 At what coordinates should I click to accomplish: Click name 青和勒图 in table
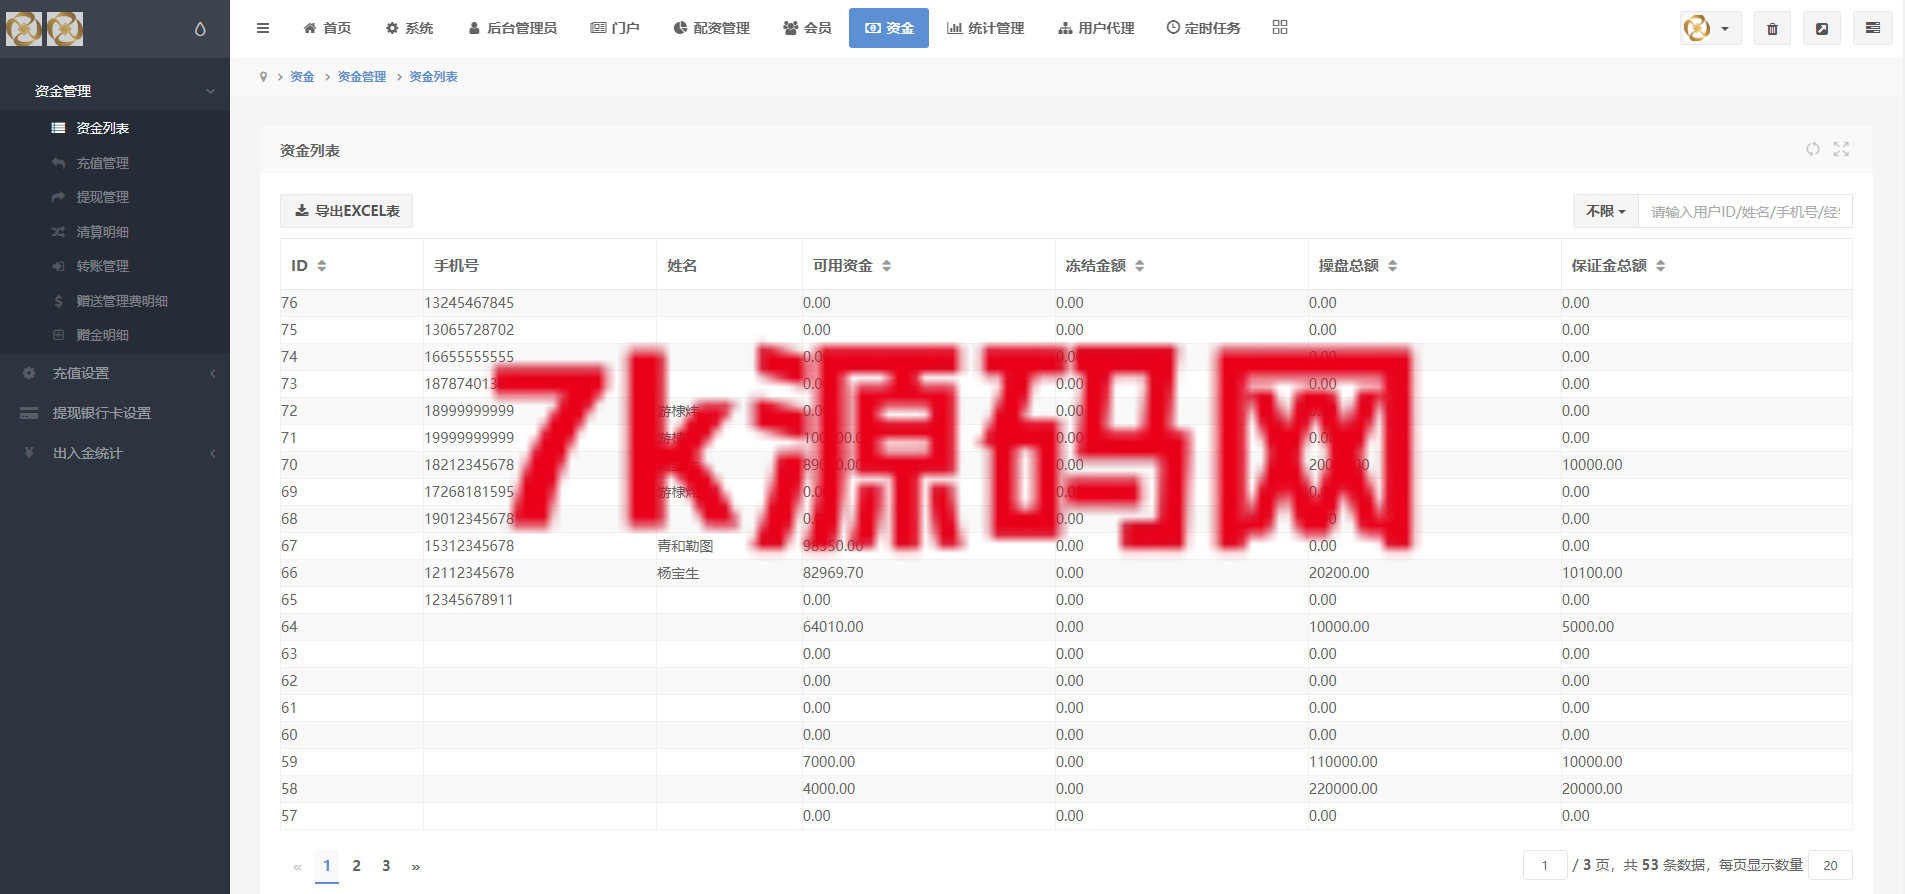[x=685, y=546]
